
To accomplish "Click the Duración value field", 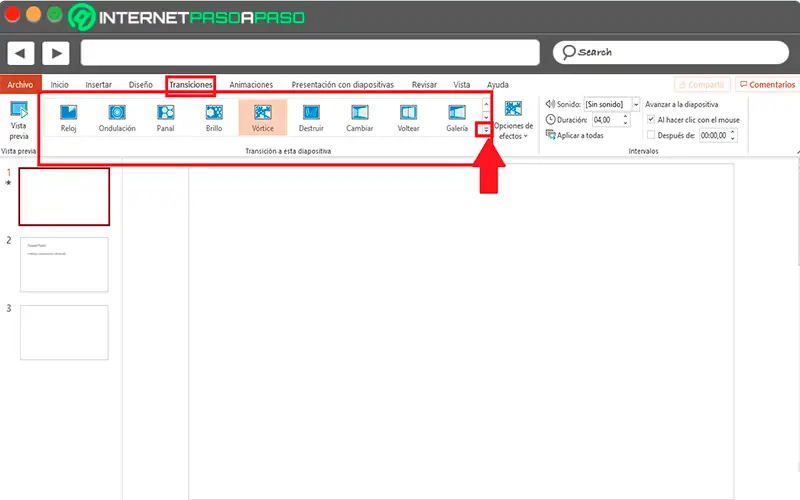I will (x=607, y=120).
